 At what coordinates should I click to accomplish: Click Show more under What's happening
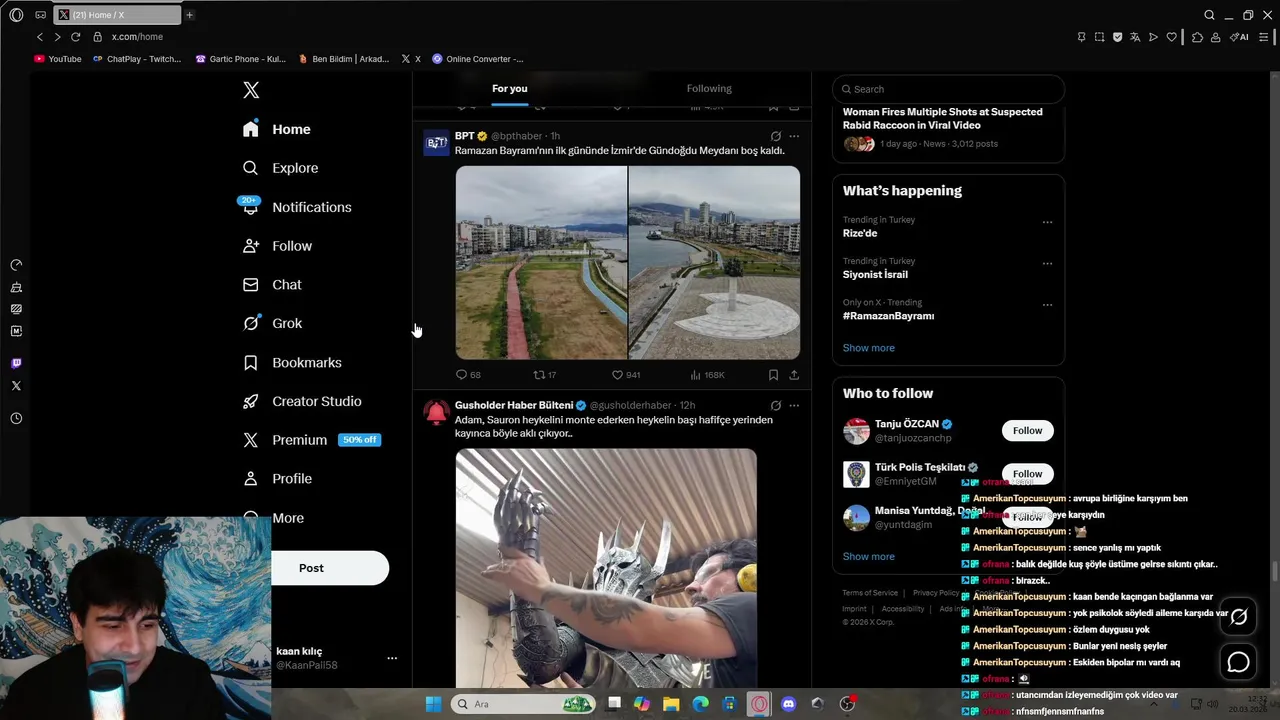coord(868,348)
